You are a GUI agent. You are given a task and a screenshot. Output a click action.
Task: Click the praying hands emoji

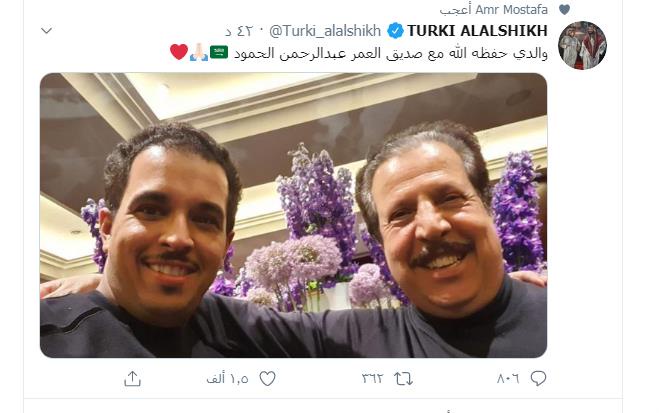pos(199,53)
